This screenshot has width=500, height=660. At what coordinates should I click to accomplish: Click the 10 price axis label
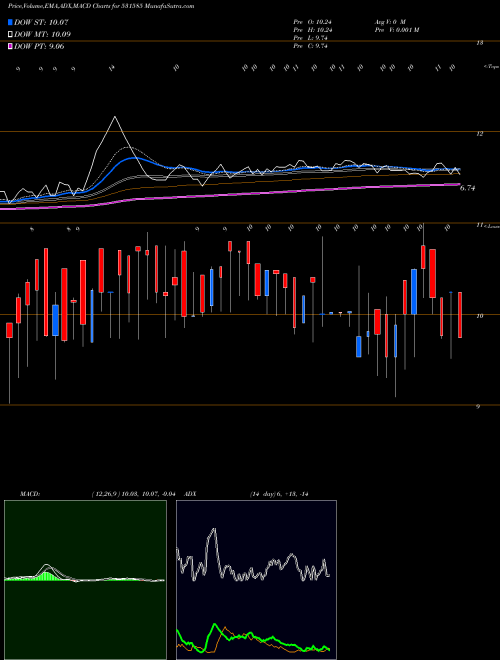(x=479, y=316)
